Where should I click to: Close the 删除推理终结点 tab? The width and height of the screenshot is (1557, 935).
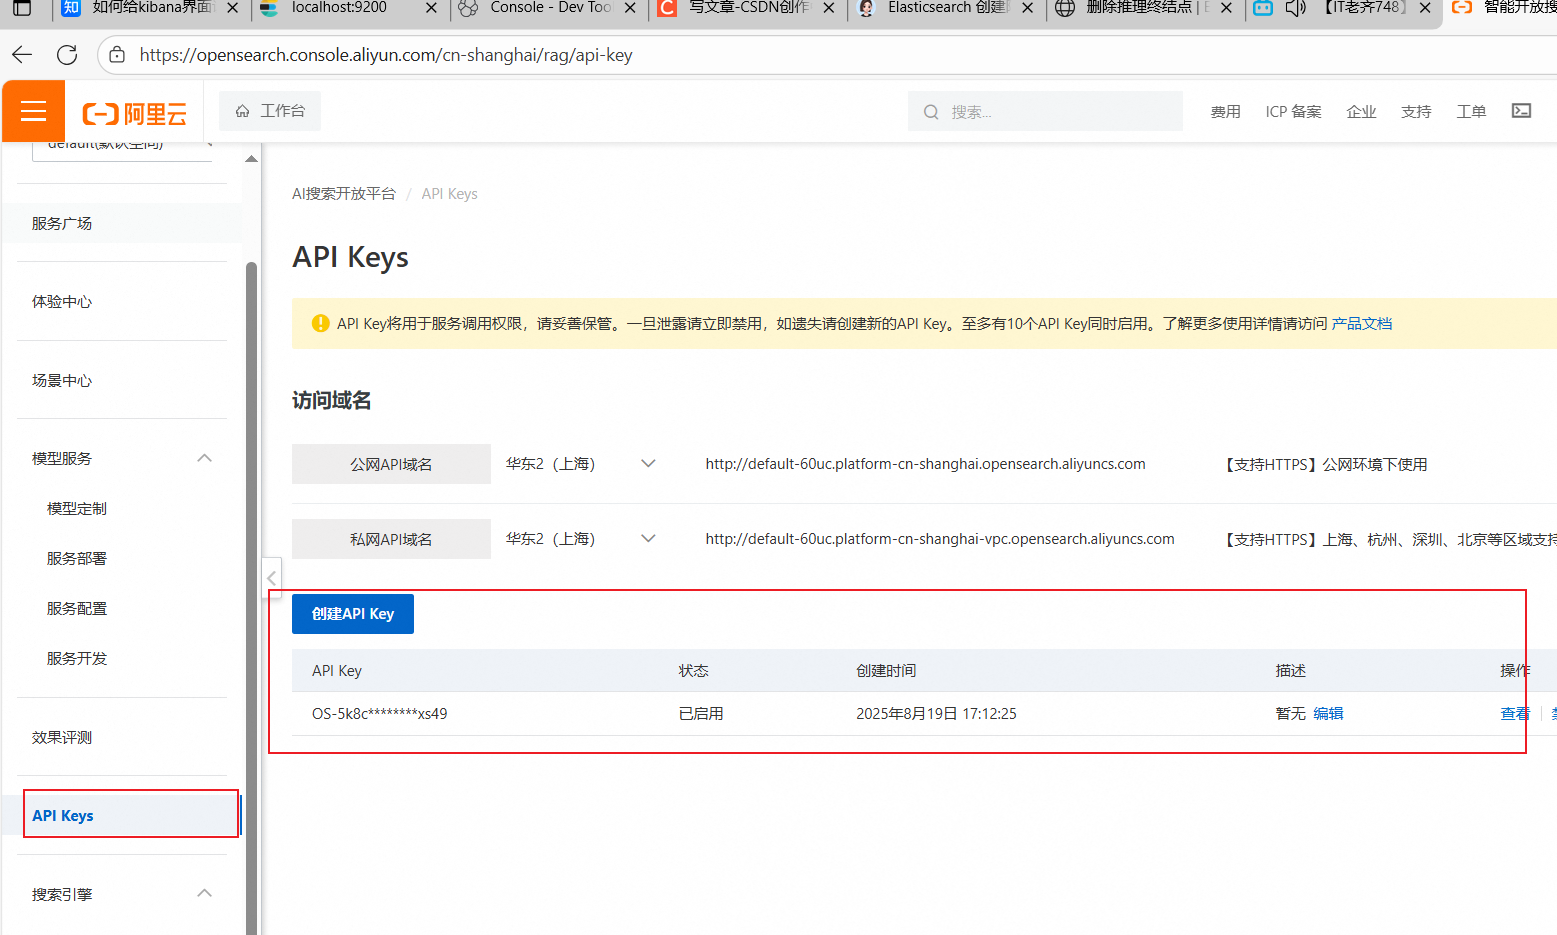(1226, 8)
